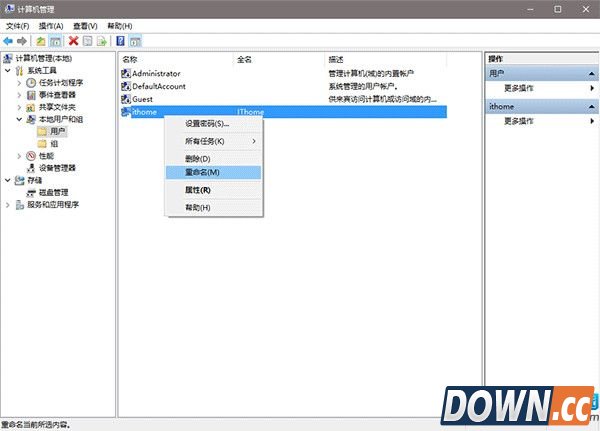Open 更多操作 under ithome section
The width and height of the screenshot is (600, 431).
[542, 121]
